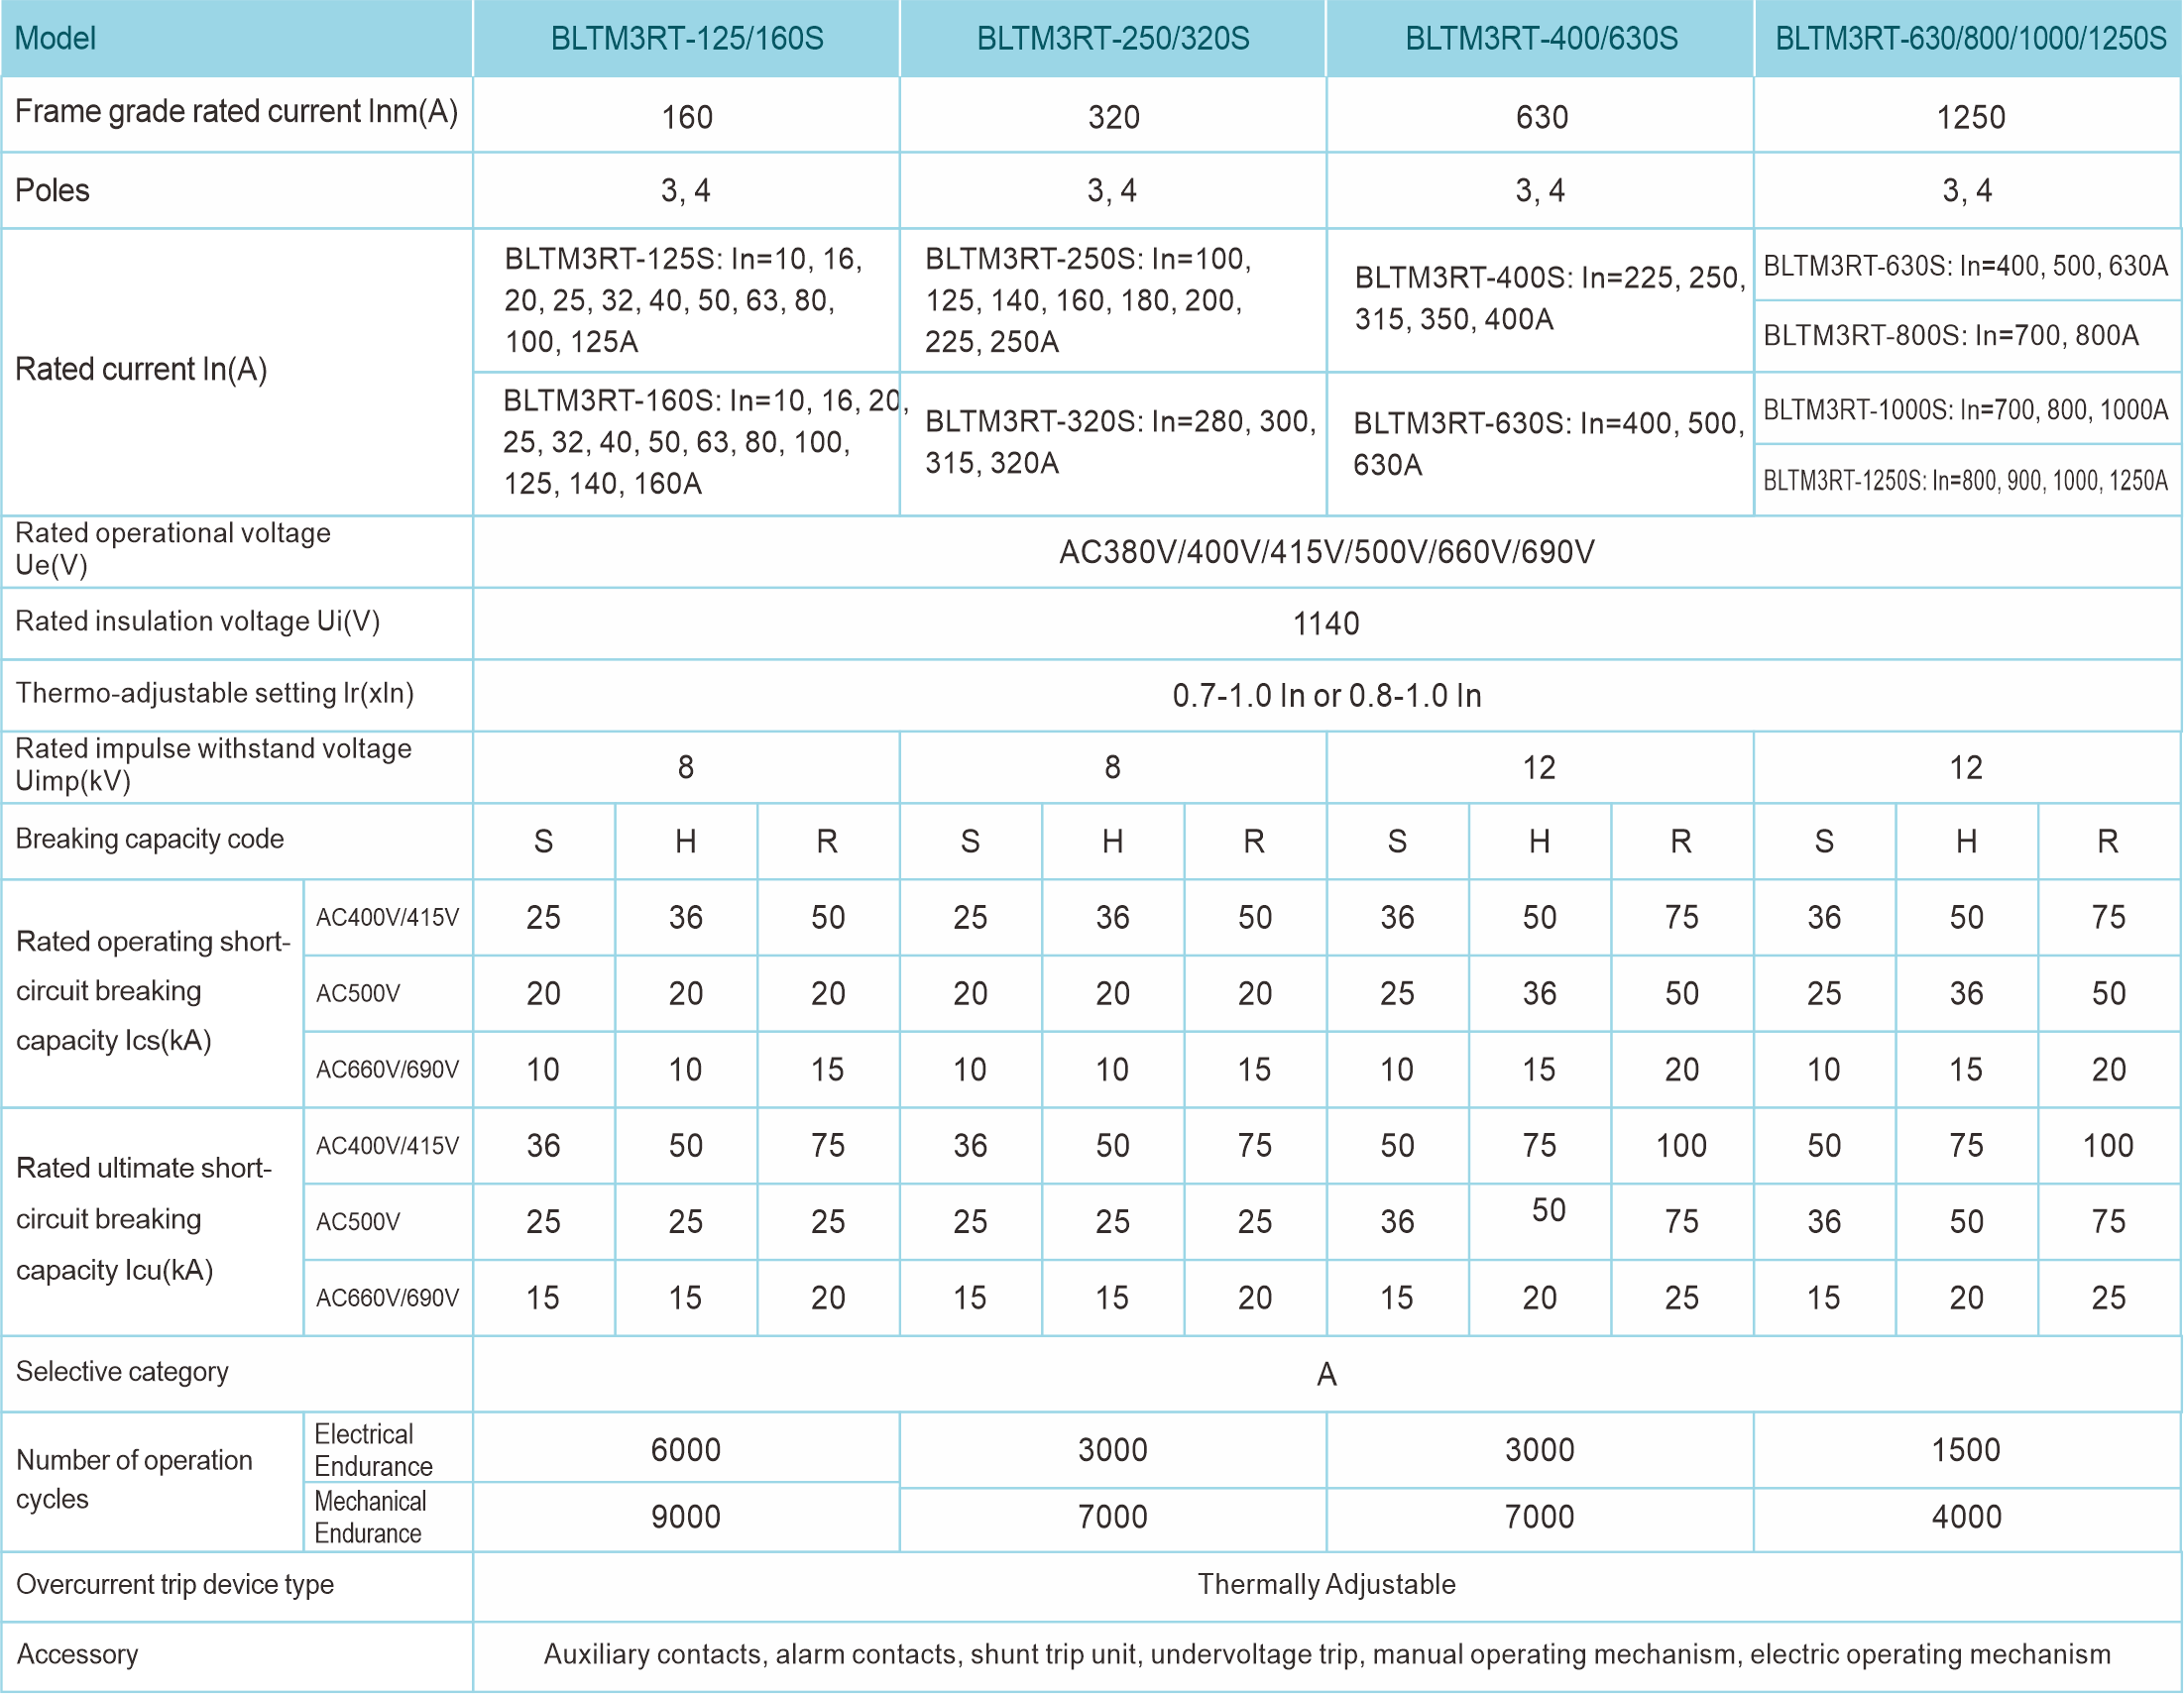
Task: Click the selective category value 'A'
Action: click(x=1326, y=1375)
